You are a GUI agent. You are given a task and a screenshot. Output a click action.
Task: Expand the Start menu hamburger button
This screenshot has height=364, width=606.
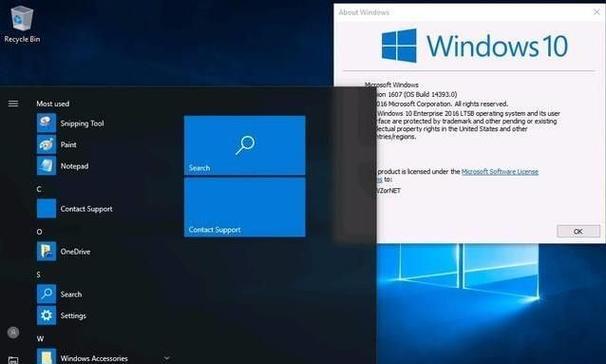click(13, 104)
